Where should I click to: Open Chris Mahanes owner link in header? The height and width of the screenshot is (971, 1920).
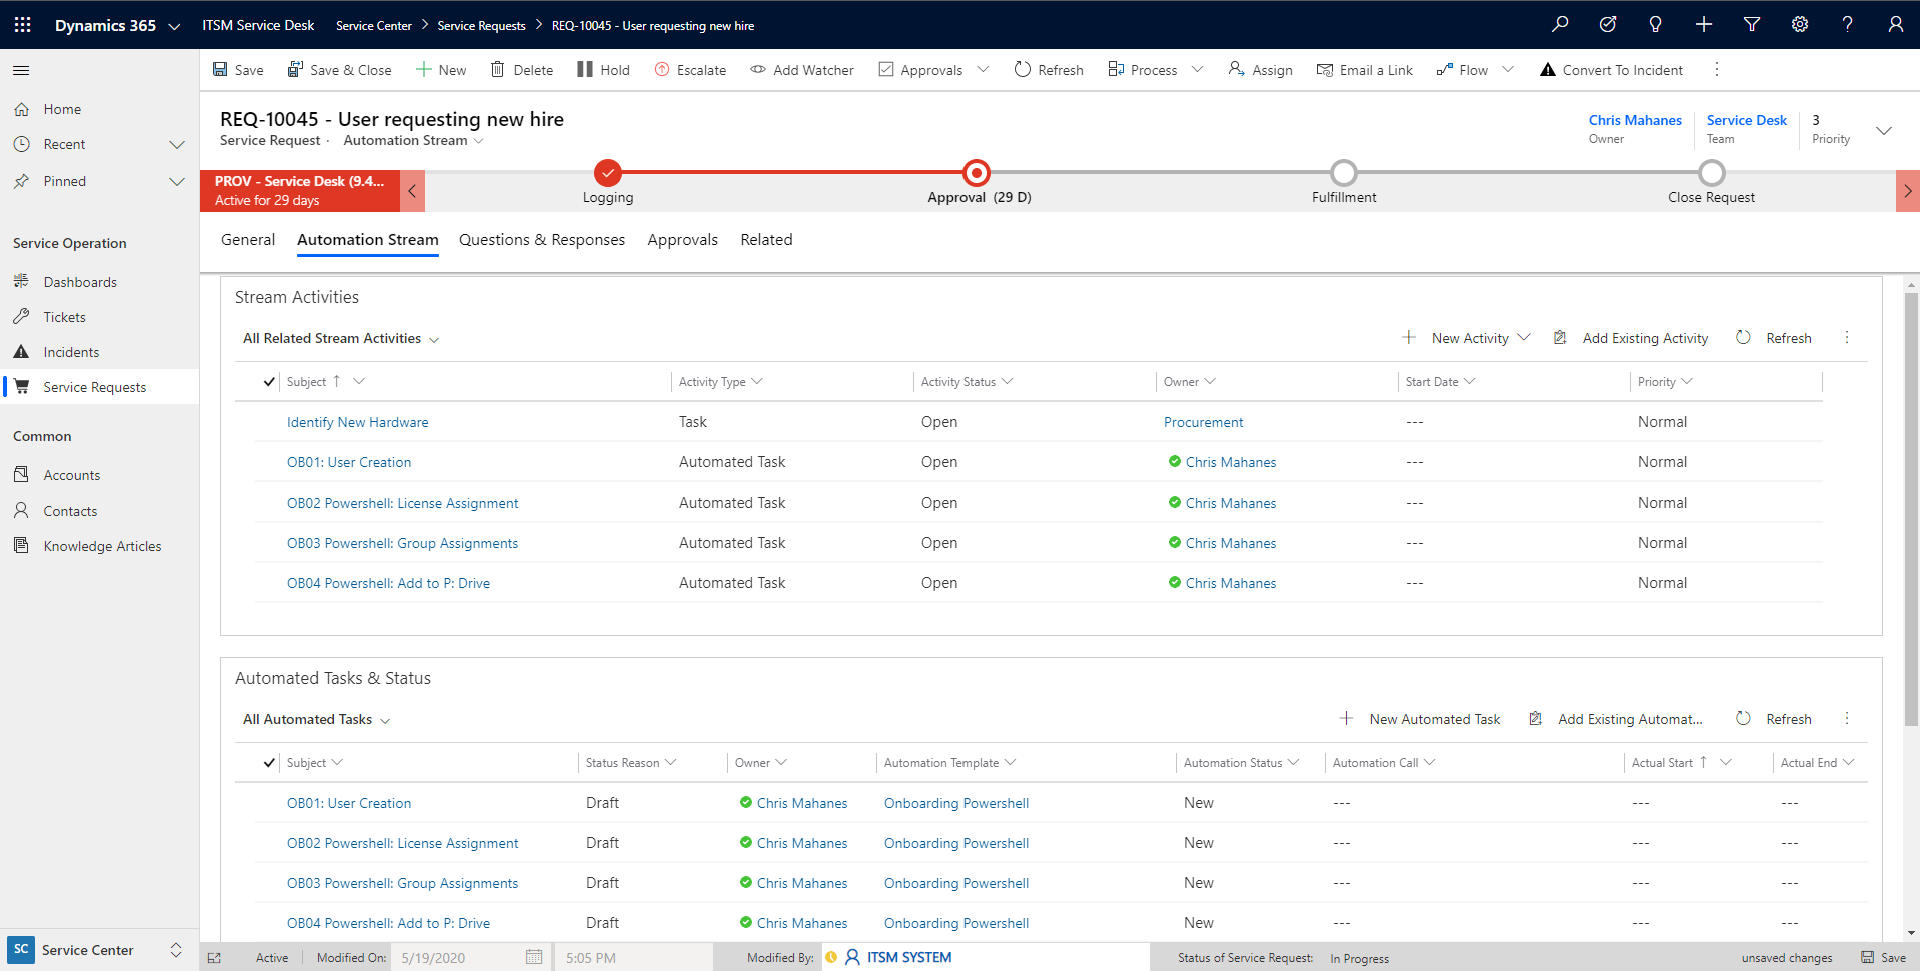point(1635,120)
